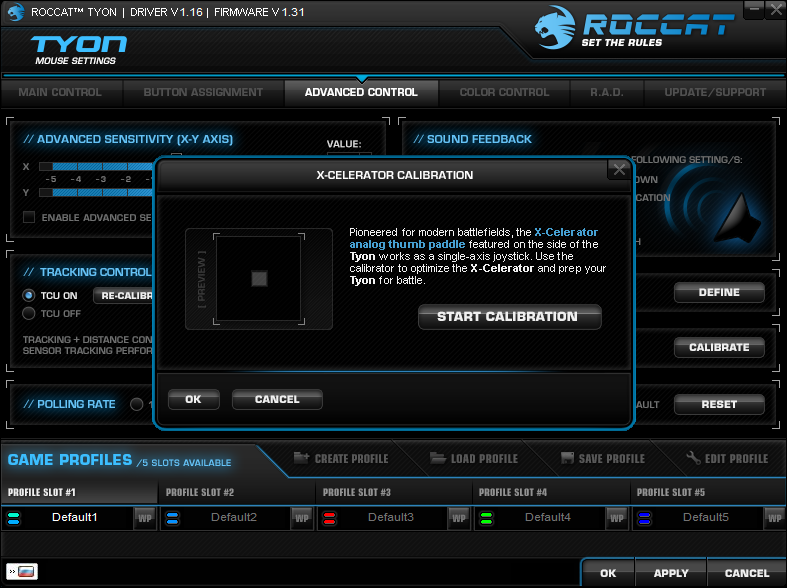Select Profile Slot #5 header
This screenshot has width=787, height=588.
point(709,493)
